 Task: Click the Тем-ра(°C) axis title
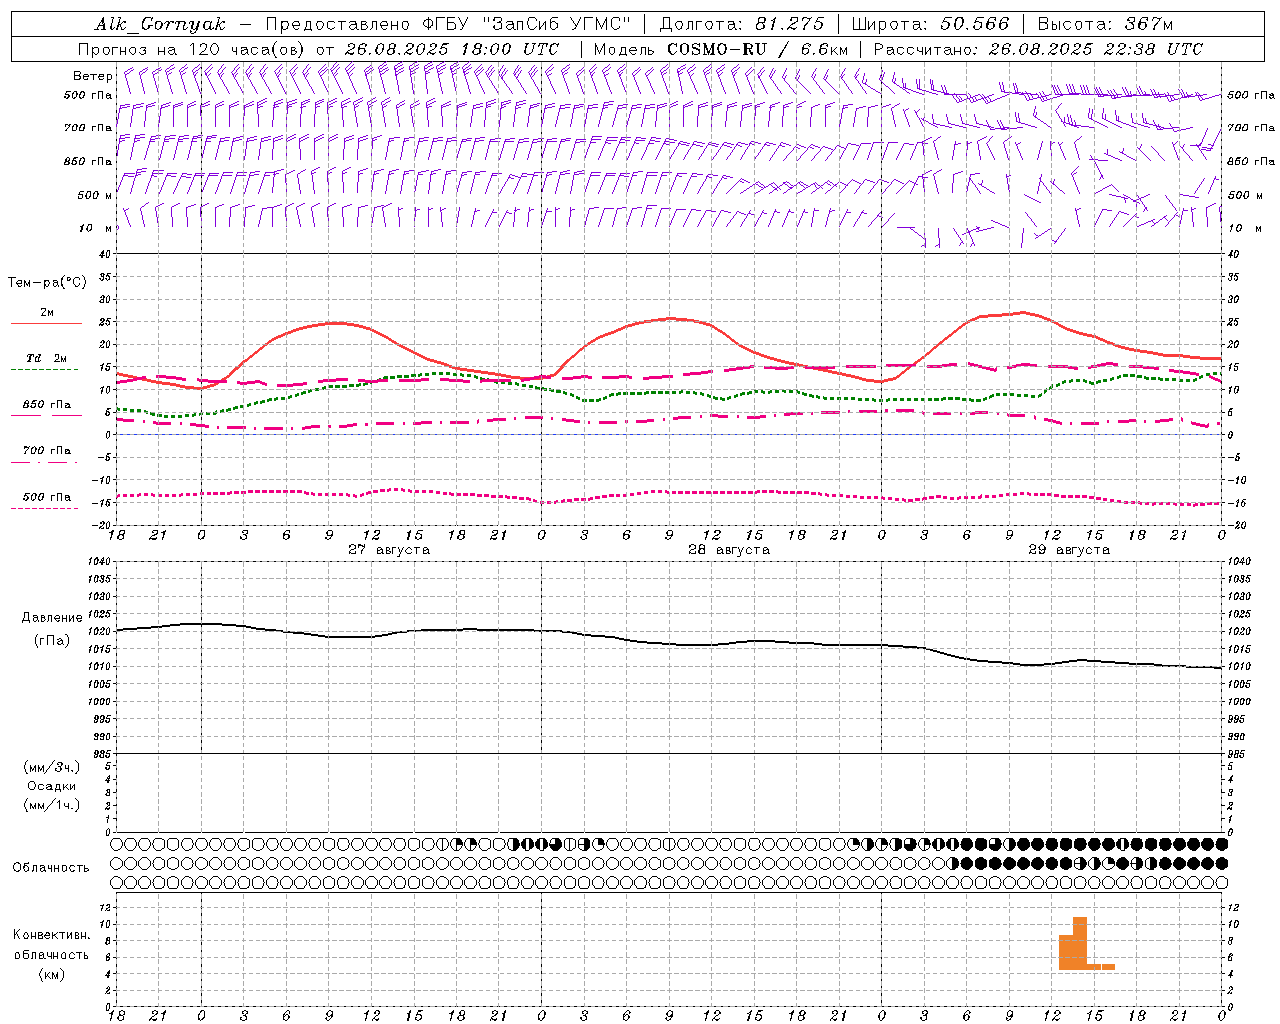coord(47,283)
